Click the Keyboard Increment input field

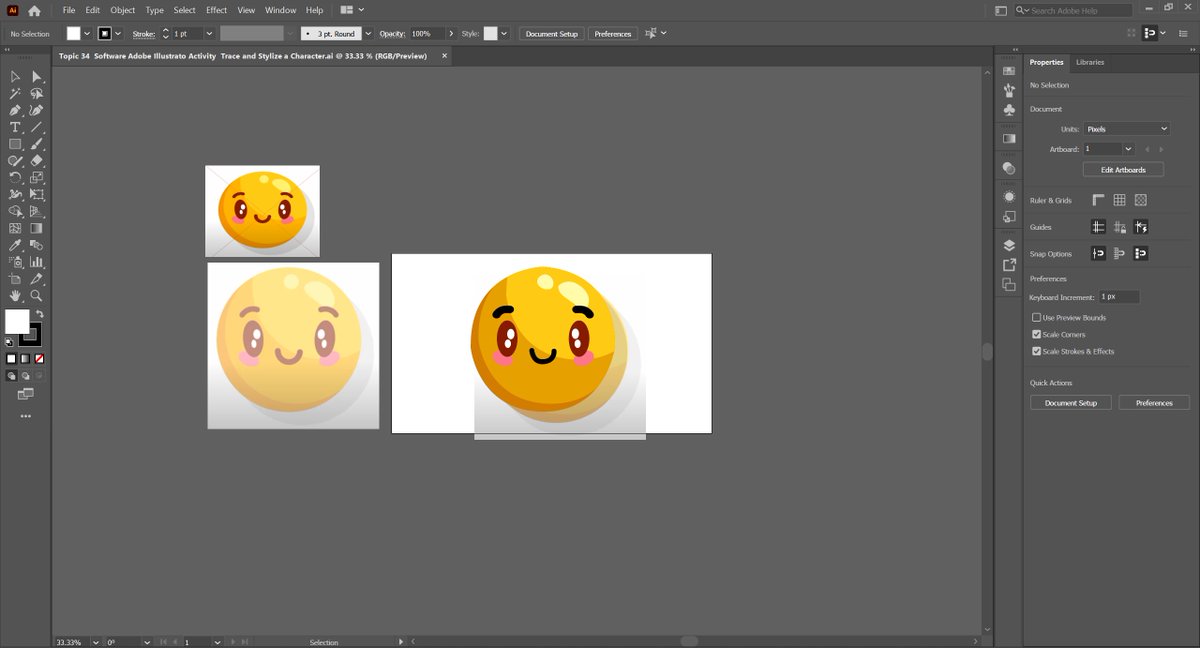1119,297
